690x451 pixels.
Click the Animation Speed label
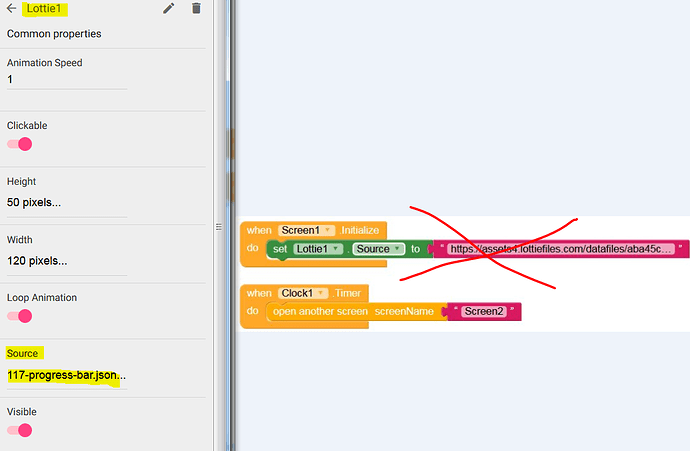point(44,63)
